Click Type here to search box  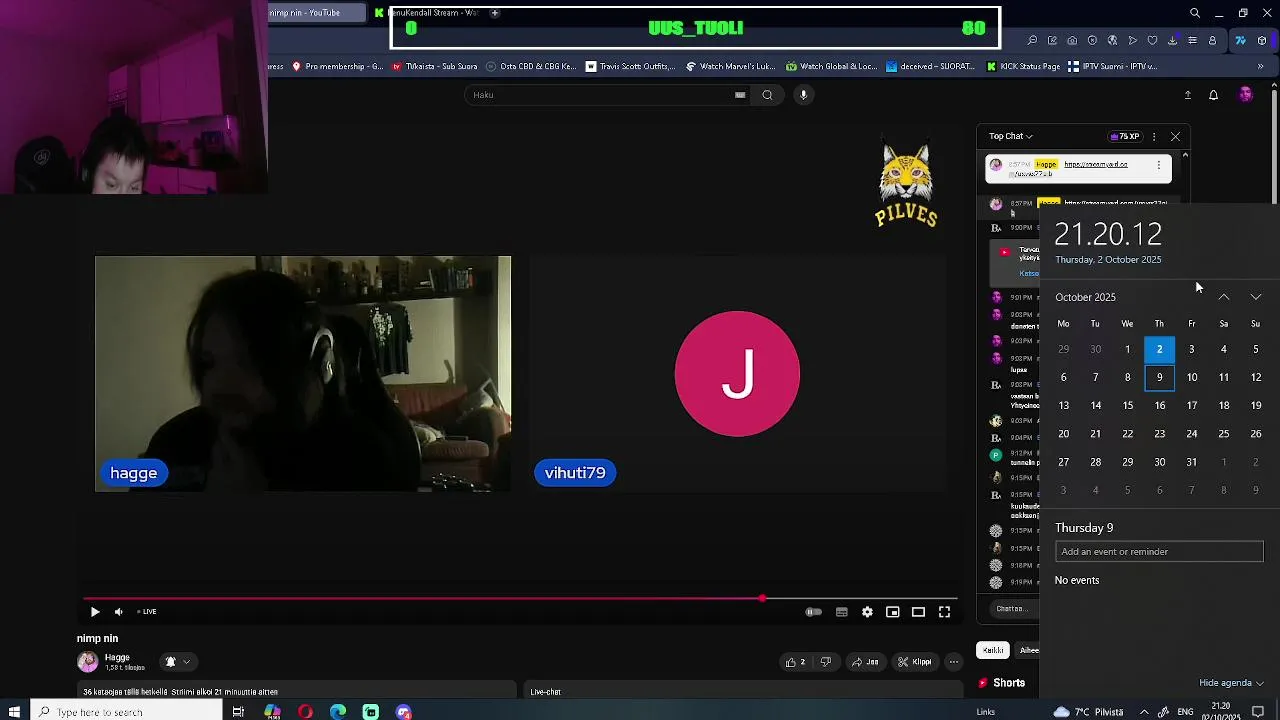125,712
